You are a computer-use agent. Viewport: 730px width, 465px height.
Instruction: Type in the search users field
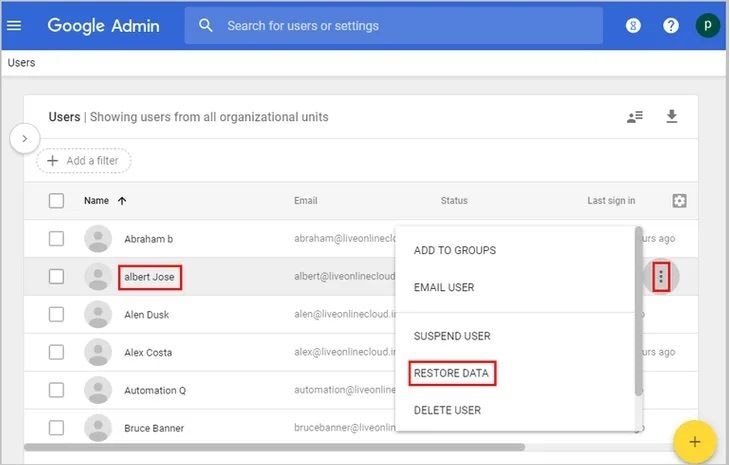coord(400,25)
